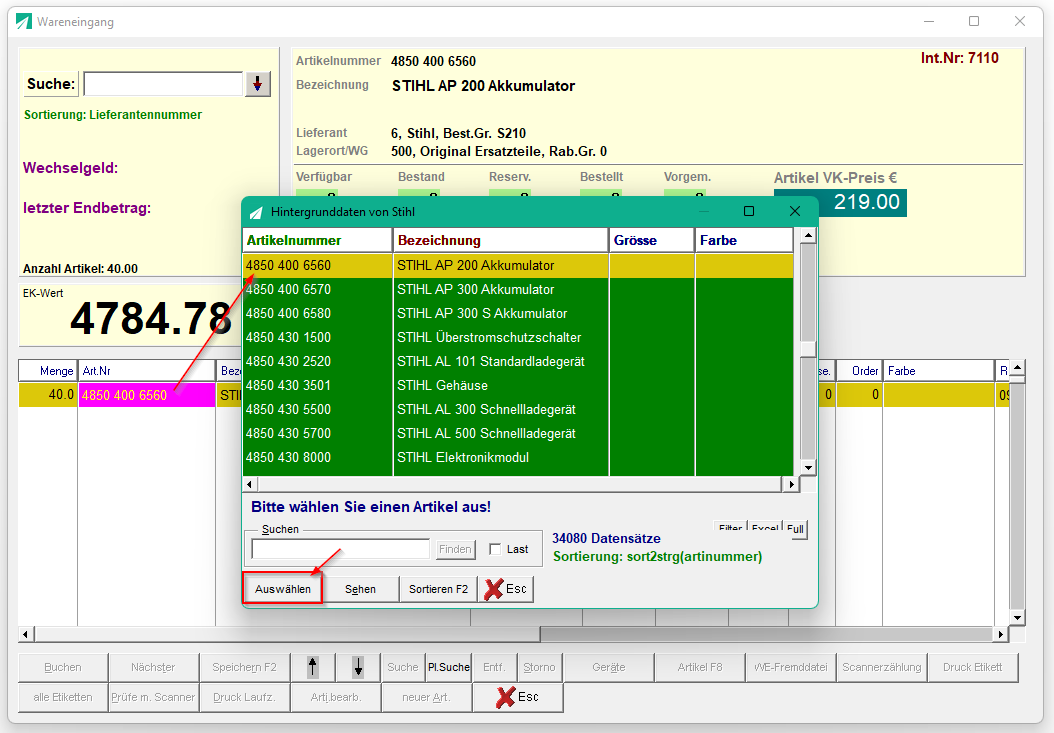This screenshot has width=1054, height=733.
Task: Click the Storno button
Action: pyautogui.click(x=539, y=667)
